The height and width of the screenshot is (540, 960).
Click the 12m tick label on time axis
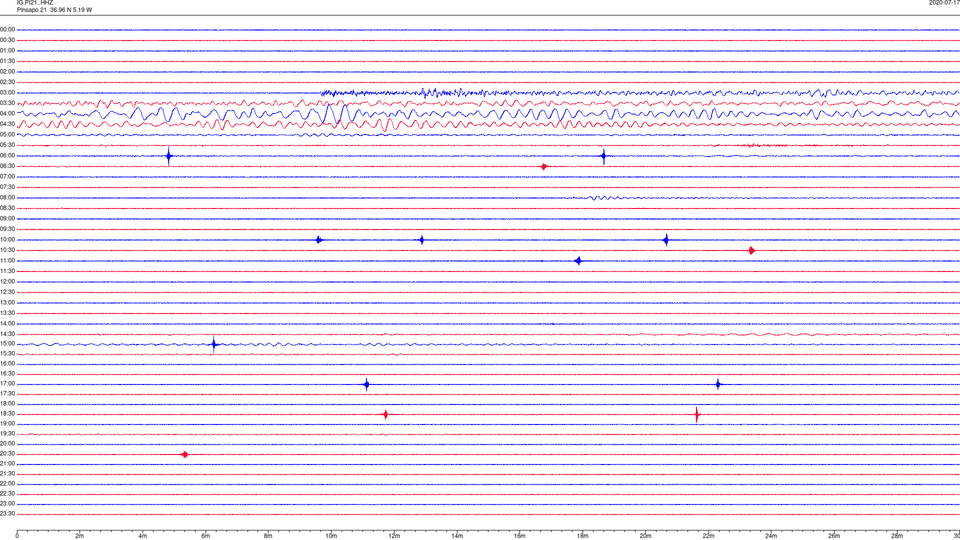pyautogui.click(x=394, y=536)
